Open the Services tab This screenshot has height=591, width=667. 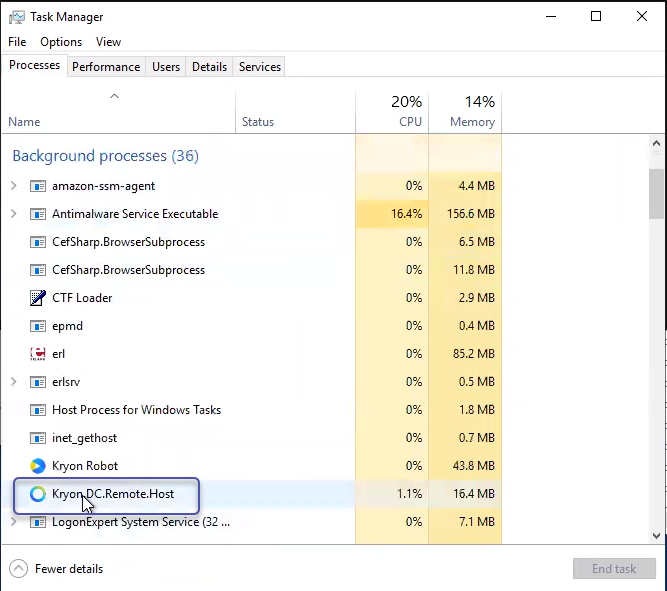(x=259, y=67)
